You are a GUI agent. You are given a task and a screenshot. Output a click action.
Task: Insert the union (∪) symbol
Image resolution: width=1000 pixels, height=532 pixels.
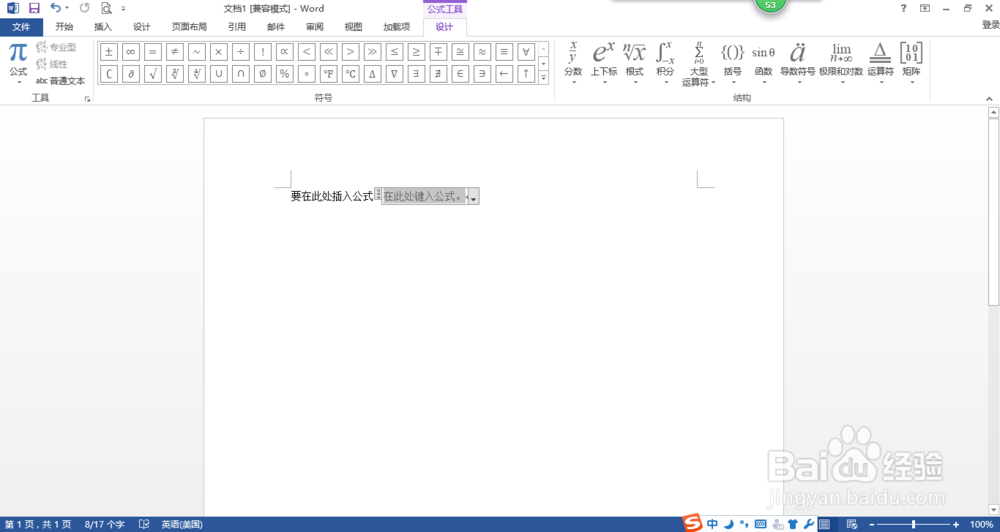click(219, 74)
